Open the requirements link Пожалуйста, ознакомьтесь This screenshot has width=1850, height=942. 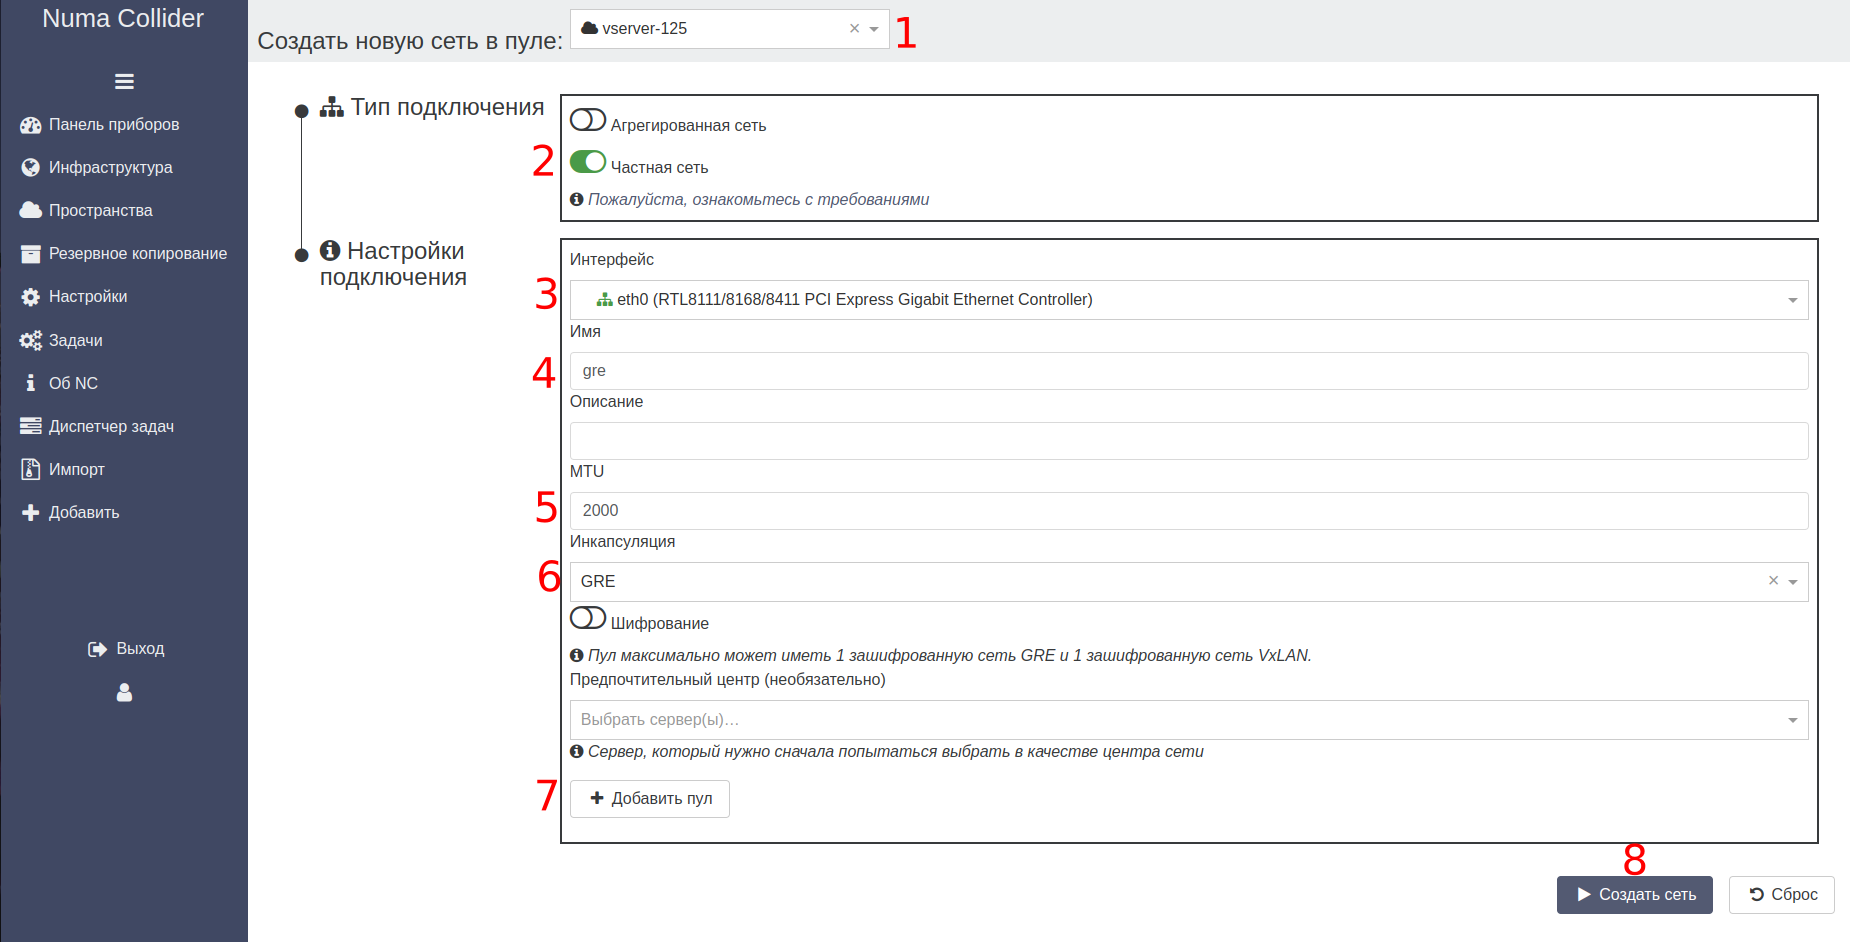click(x=758, y=200)
